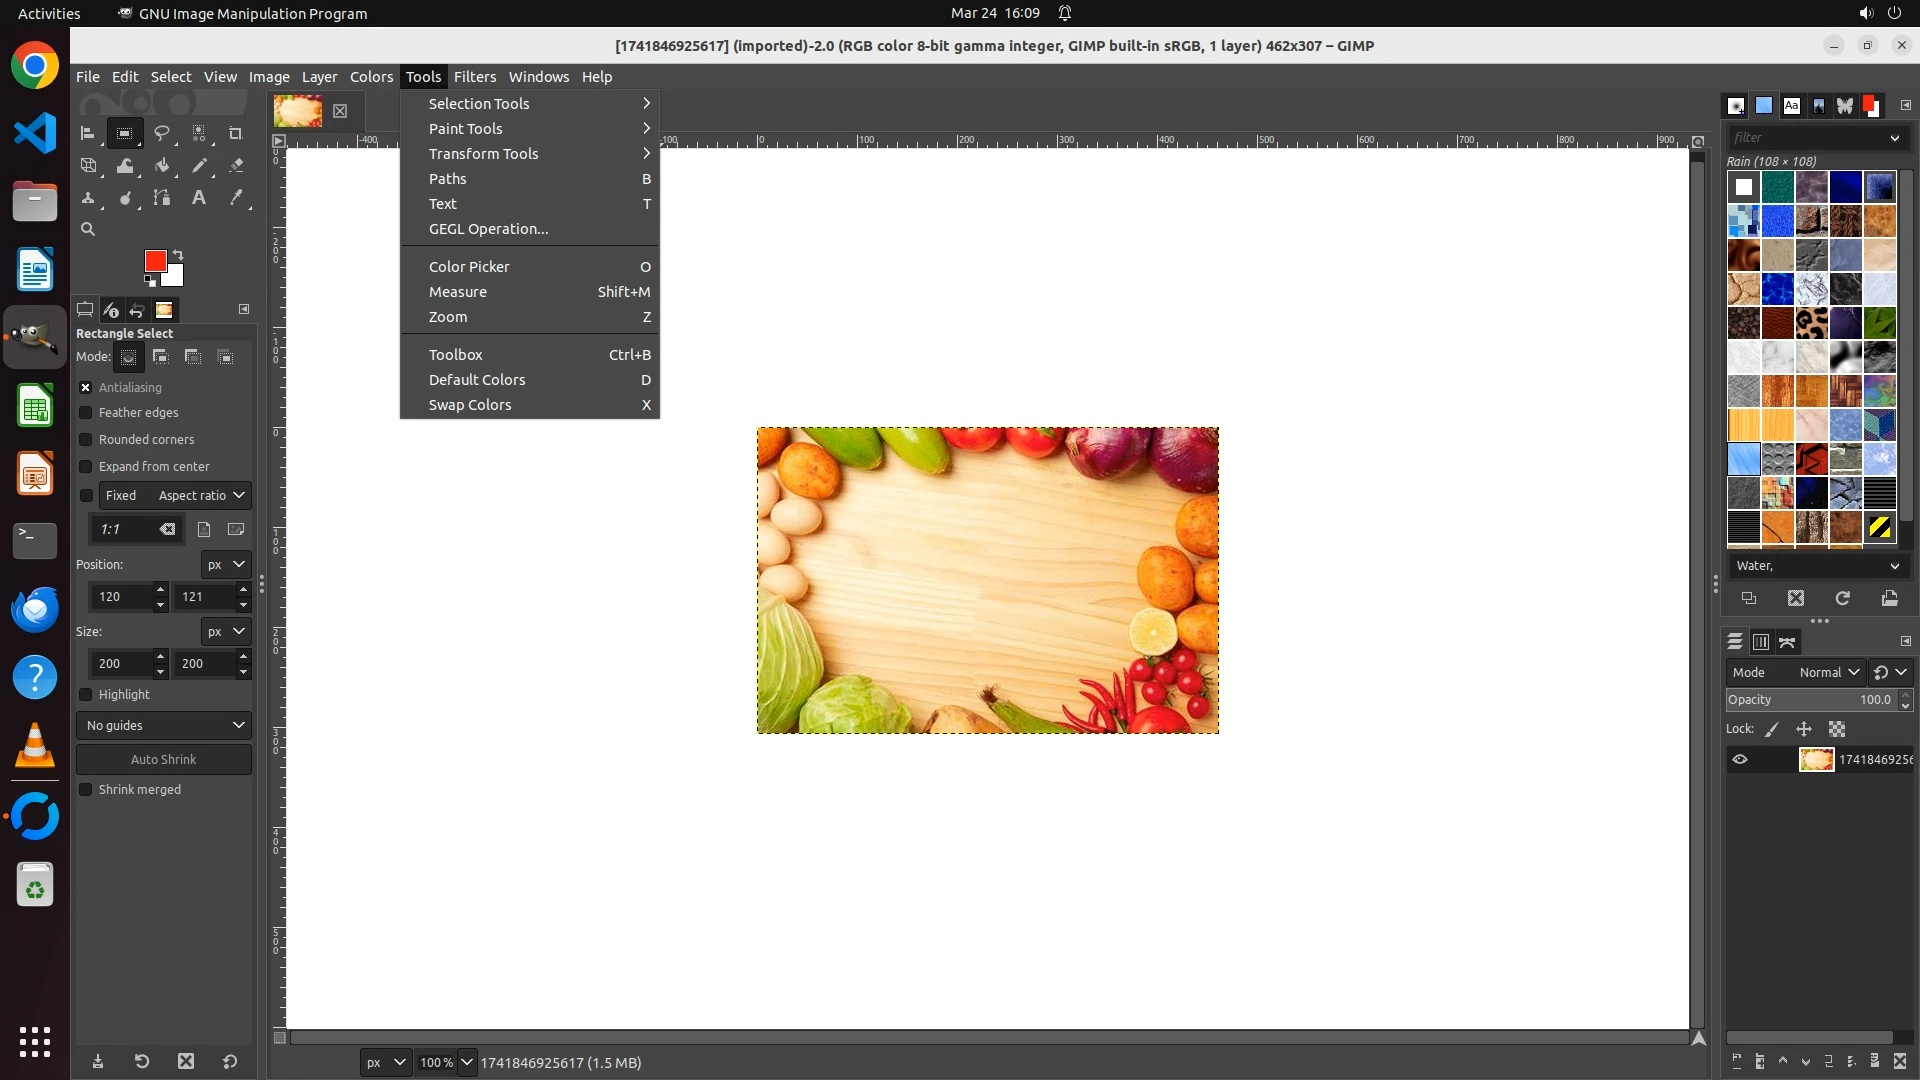Click the Auto Shrink button
The image size is (1920, 1080).
click(164, 760)
